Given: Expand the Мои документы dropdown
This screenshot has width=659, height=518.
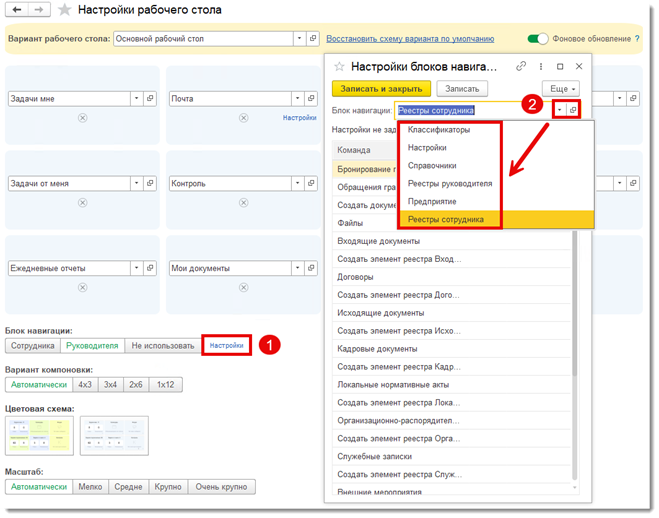Looking at the screenshot, I should (297, 268).
